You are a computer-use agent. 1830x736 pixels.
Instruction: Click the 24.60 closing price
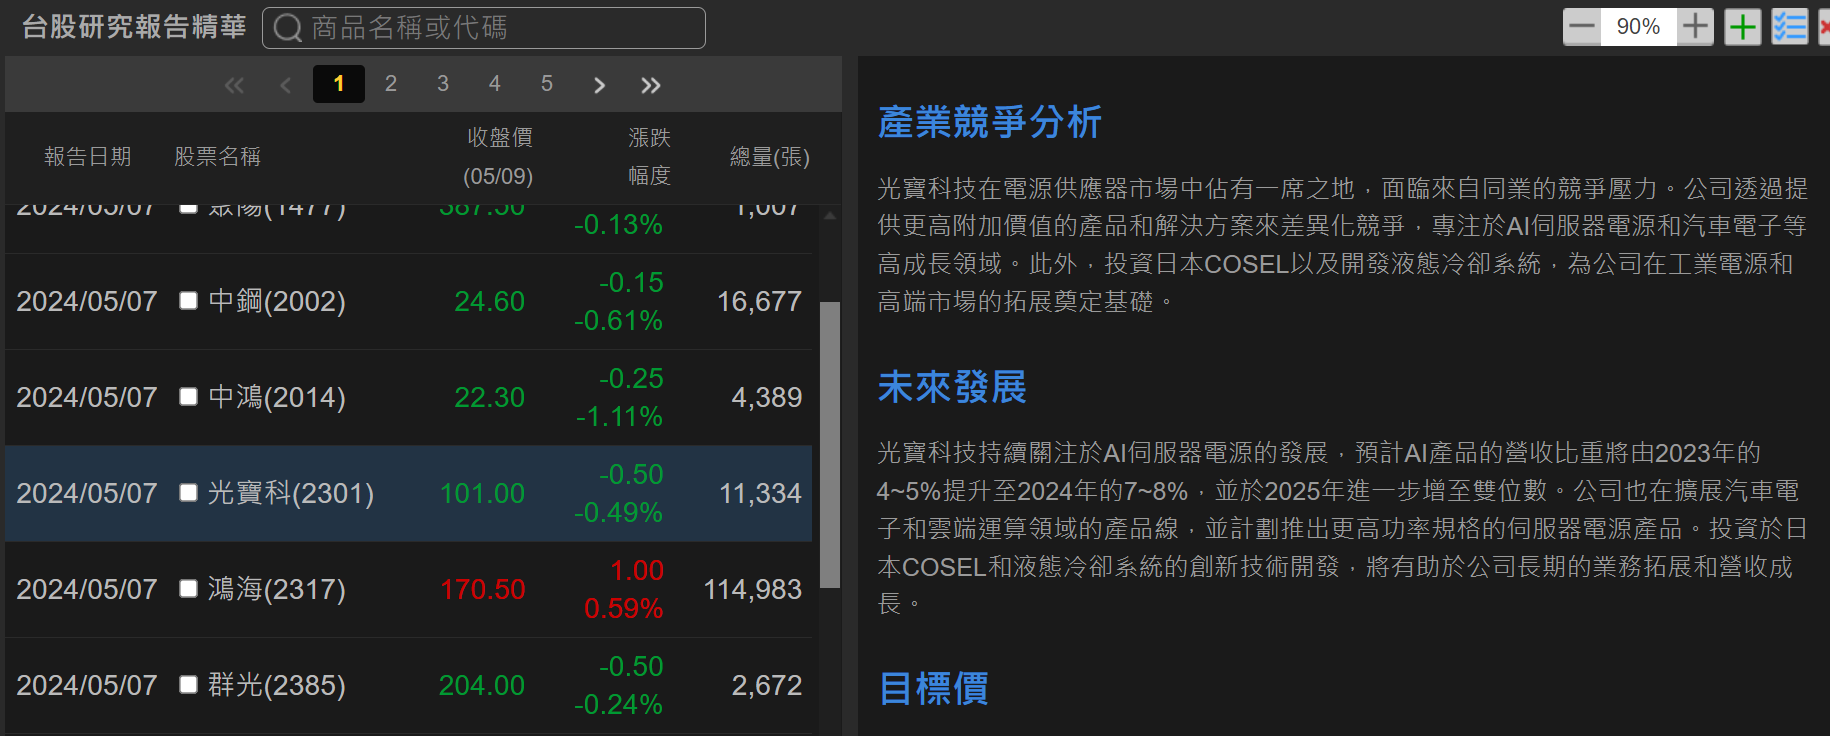pyautogui.click(x=489, y=301)
